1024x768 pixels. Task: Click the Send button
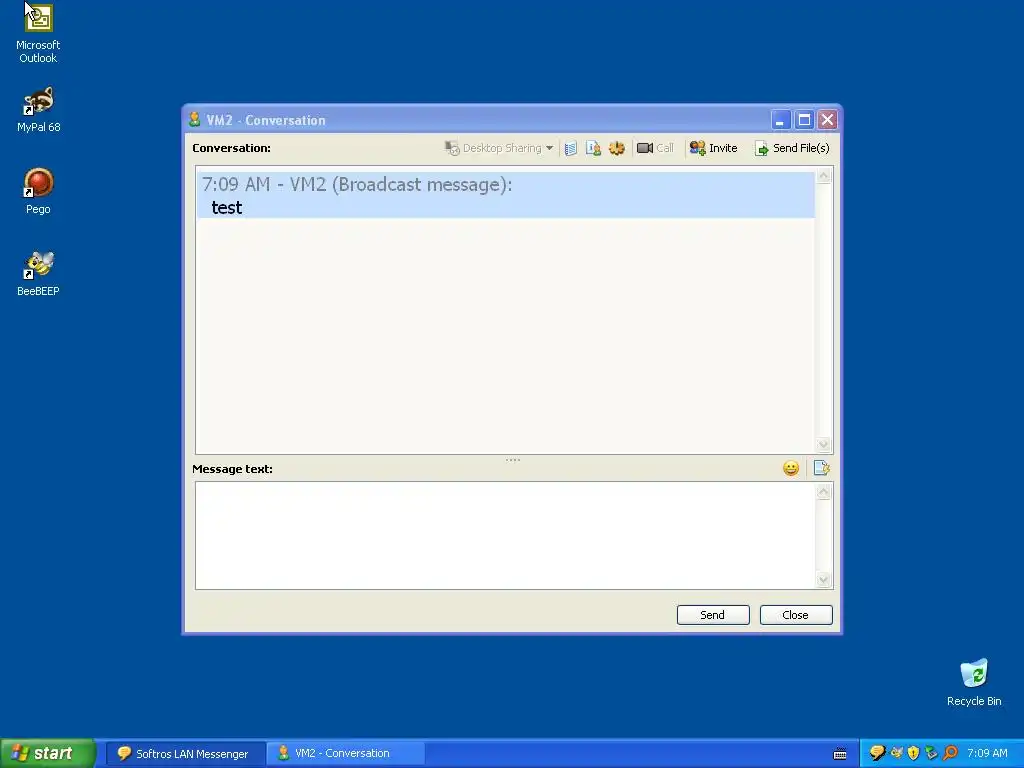coord(712,615)
